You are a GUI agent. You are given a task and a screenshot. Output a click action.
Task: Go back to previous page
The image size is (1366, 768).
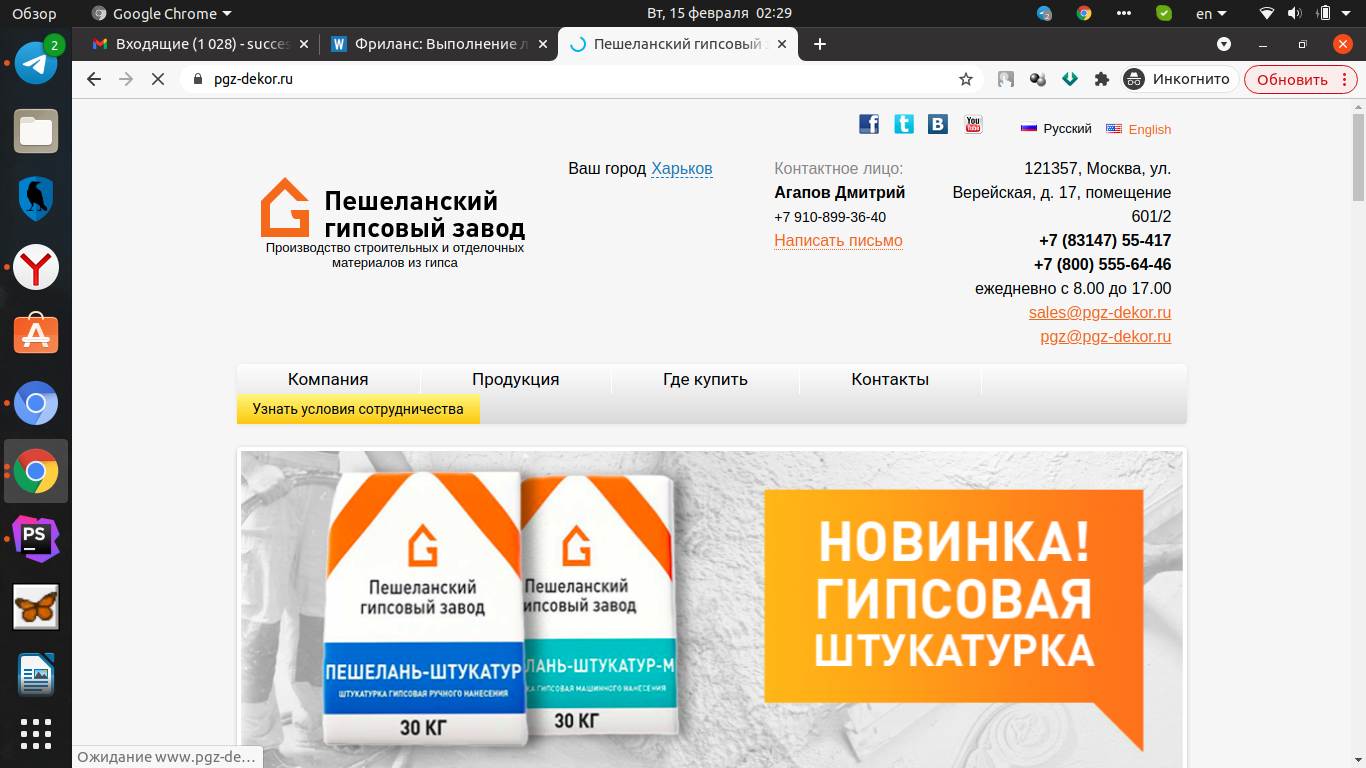tap(94, 79)
